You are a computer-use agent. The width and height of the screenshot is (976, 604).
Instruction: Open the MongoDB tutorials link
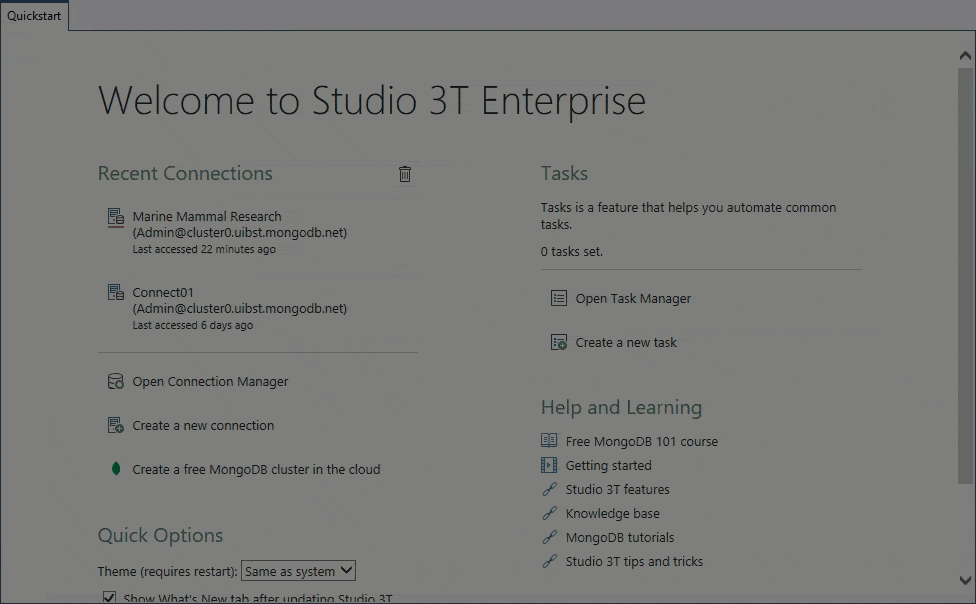point(619,538)
